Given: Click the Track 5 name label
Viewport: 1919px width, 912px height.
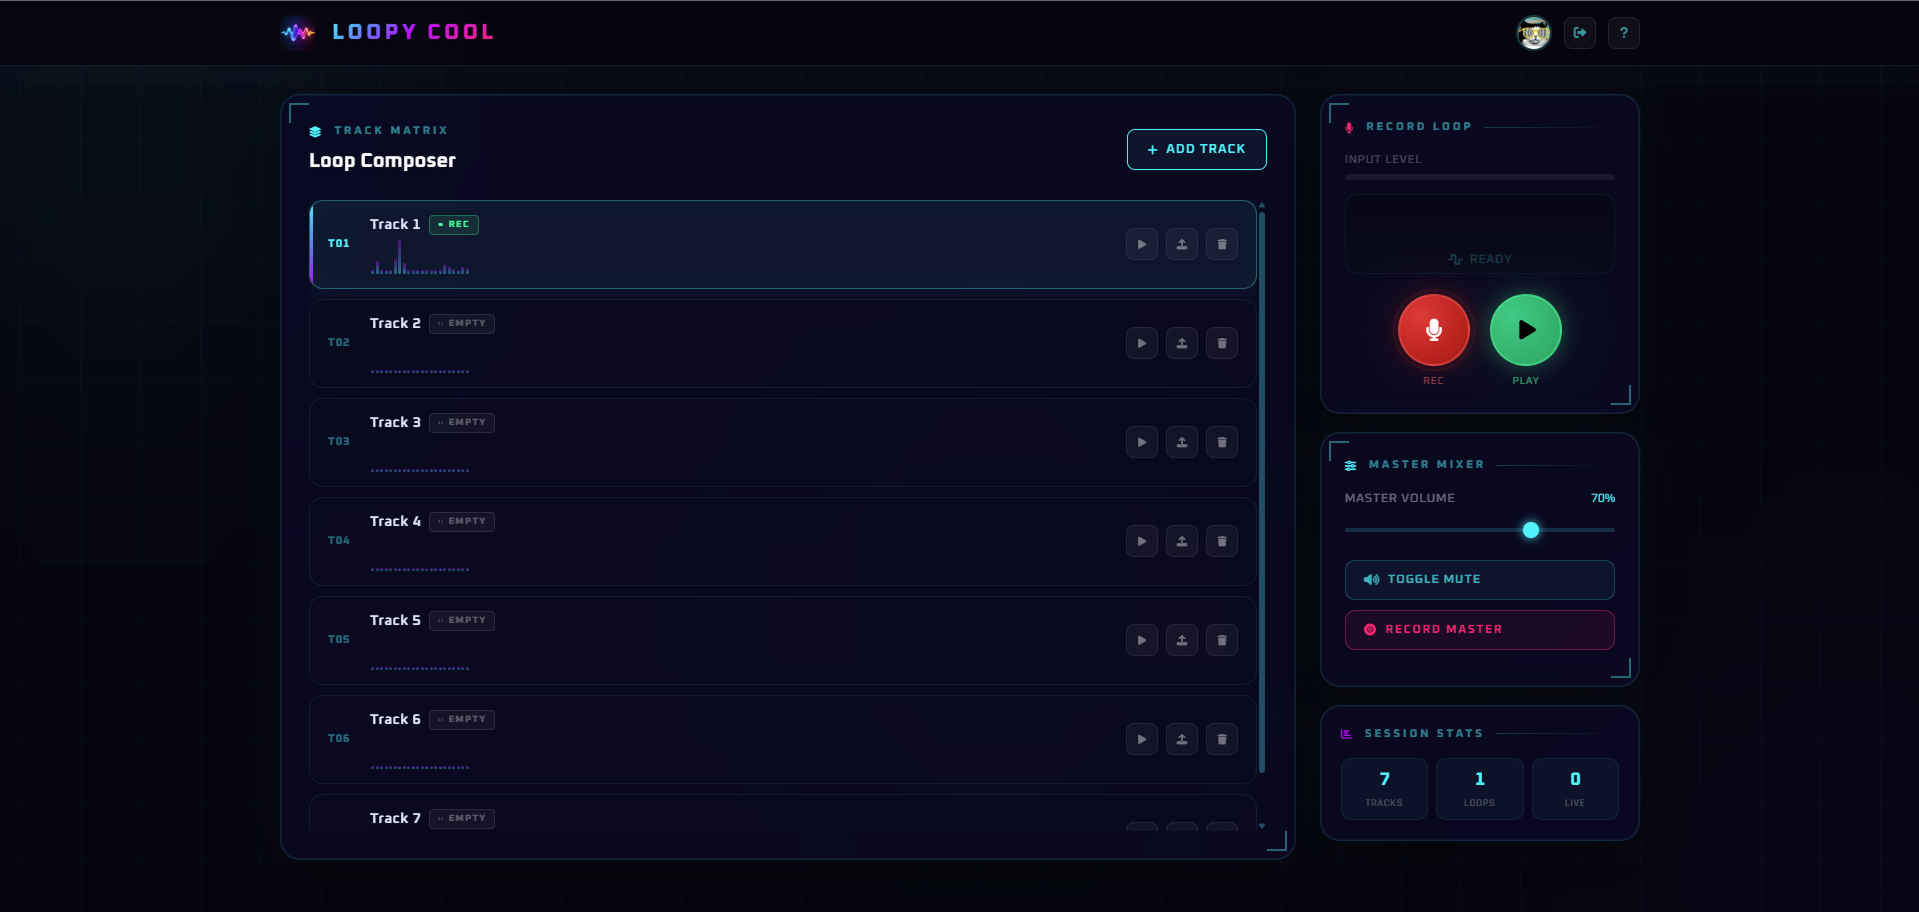Looking at the screenshot, I should [395, 620].
